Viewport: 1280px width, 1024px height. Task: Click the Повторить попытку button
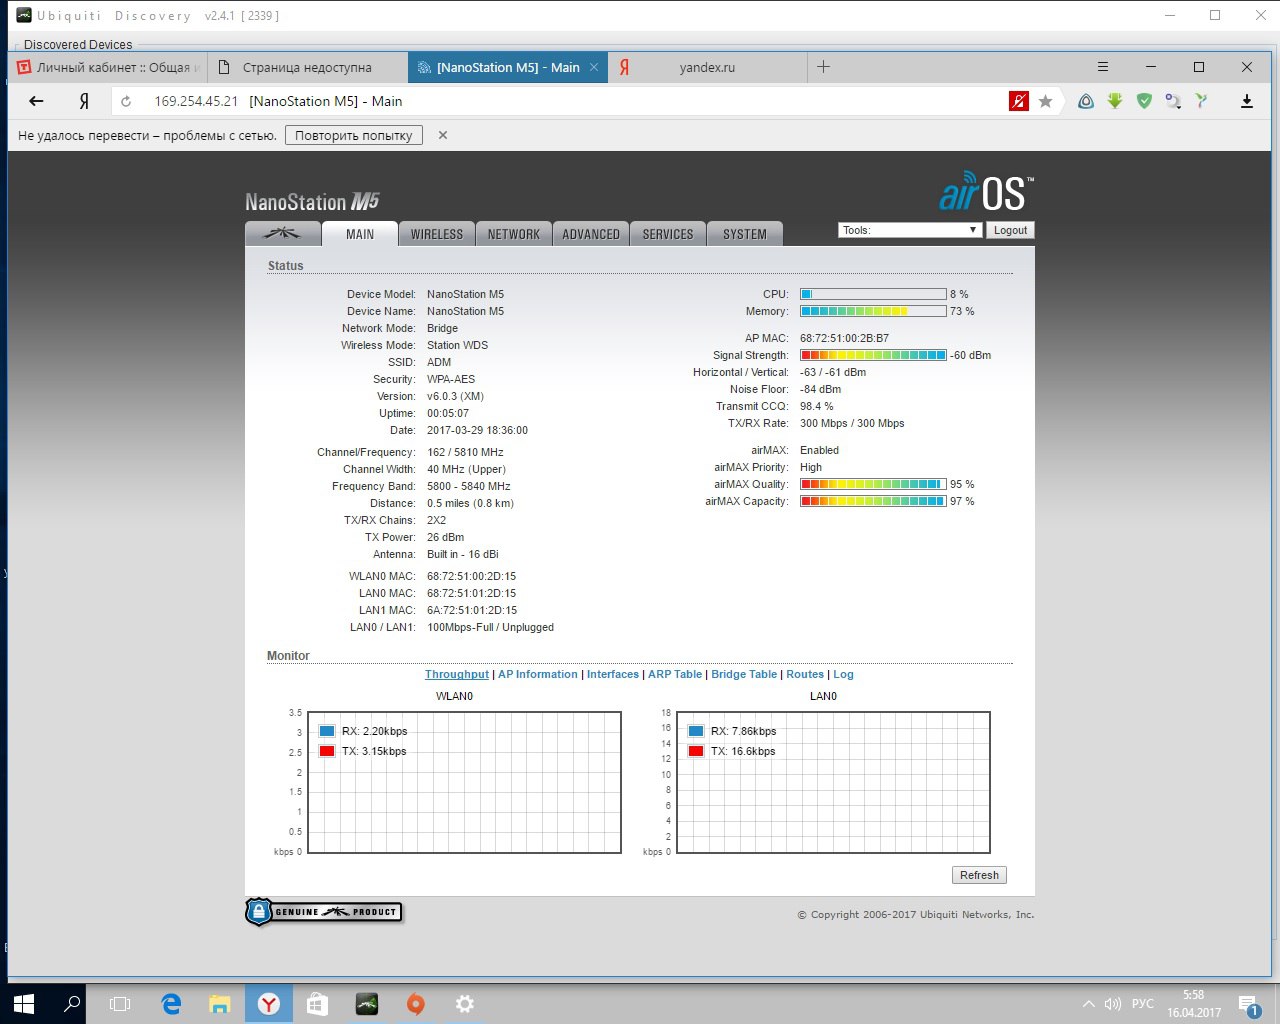point(354,135)
